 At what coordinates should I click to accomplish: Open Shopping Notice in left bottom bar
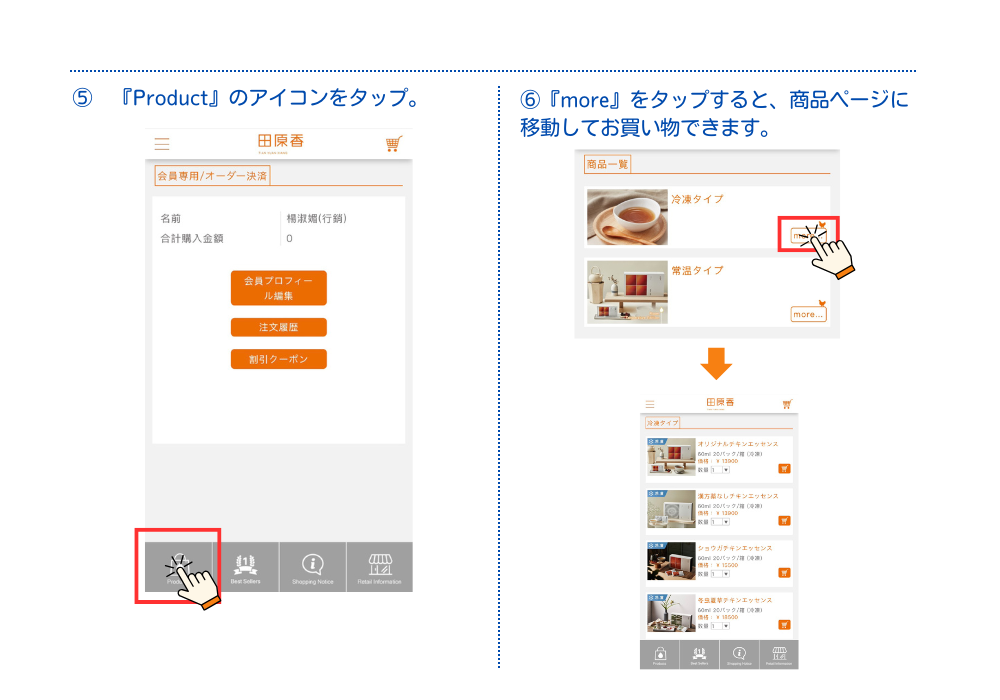click(x=312, y=567)
